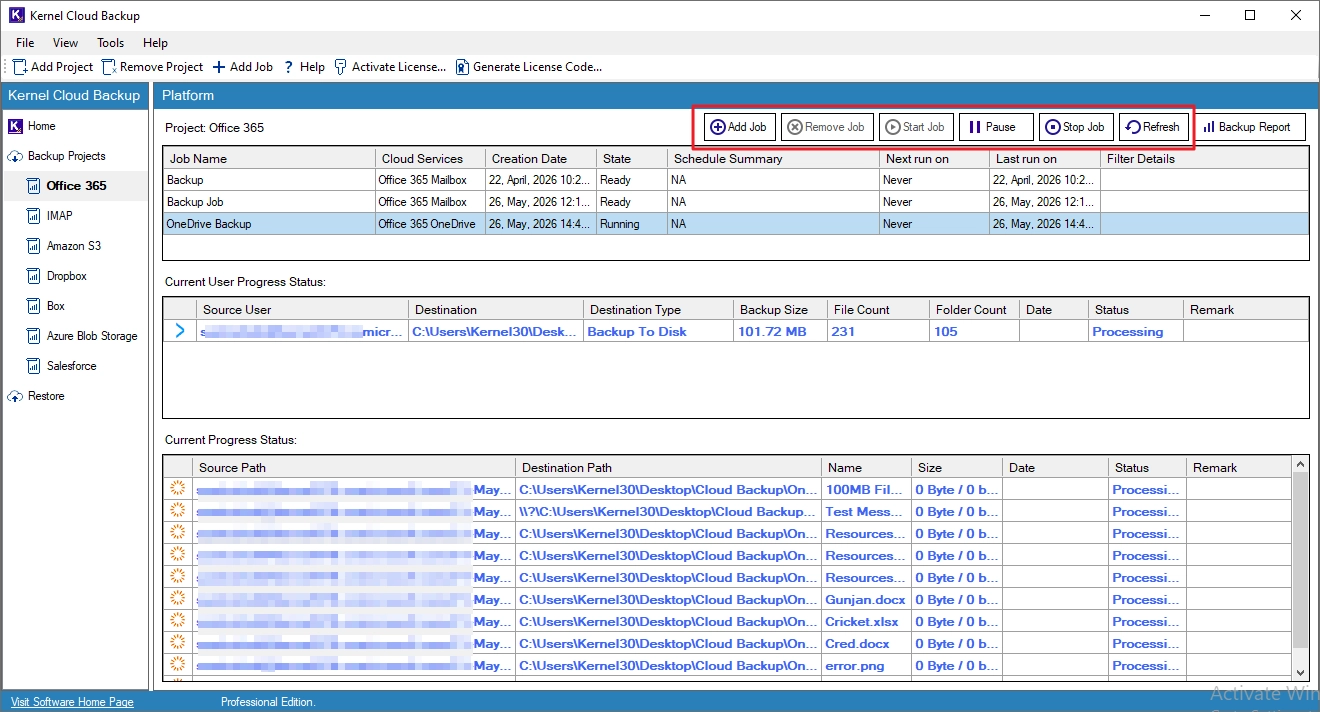Select the Azure Blob Storage project

[82, 336]
